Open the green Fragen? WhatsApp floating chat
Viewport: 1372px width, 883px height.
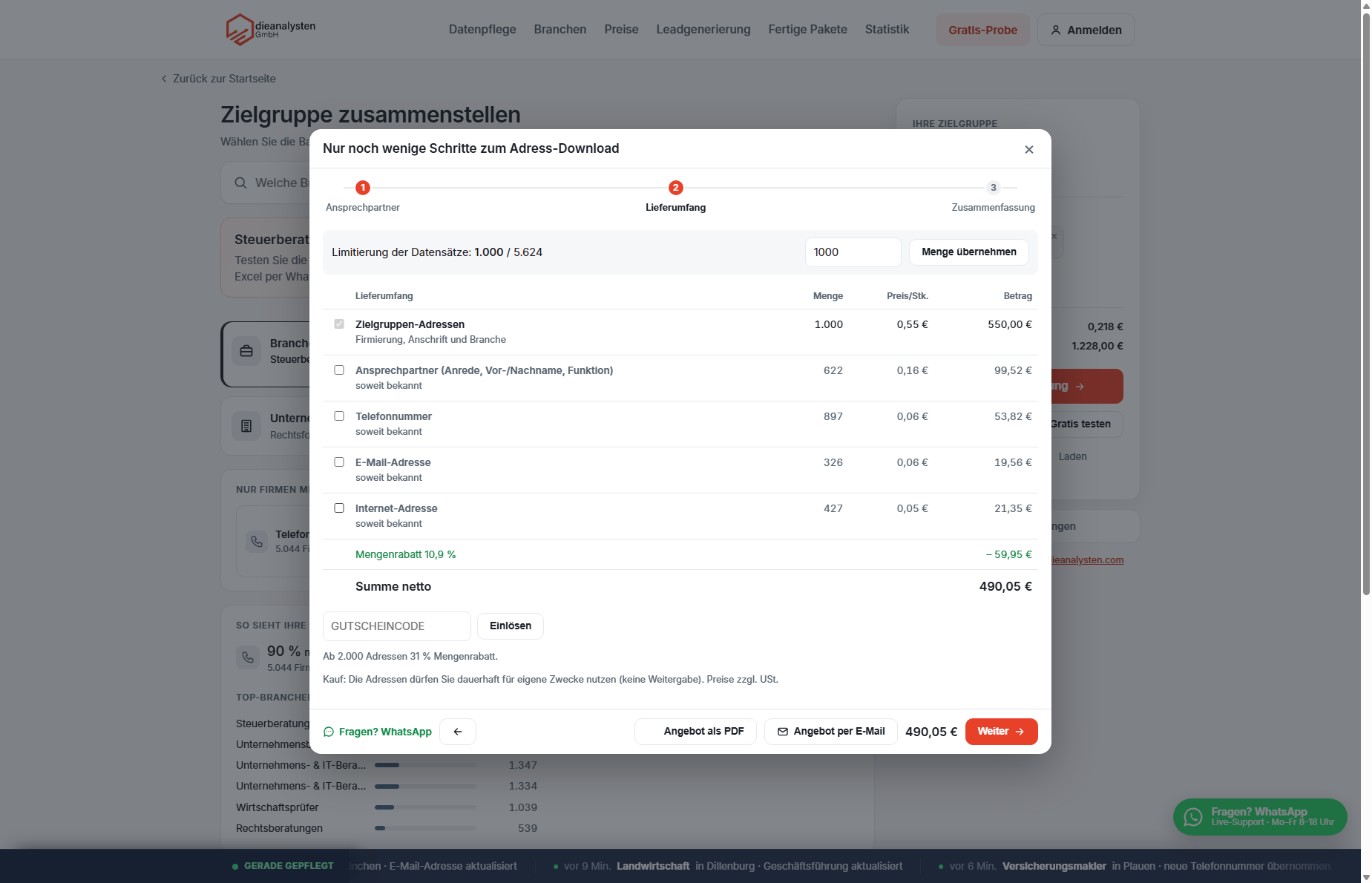(1260, 817)
